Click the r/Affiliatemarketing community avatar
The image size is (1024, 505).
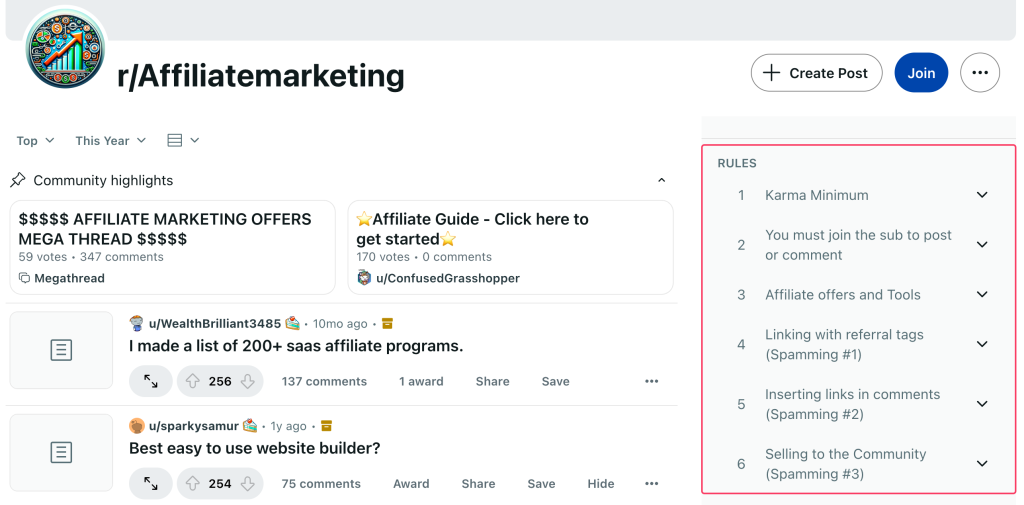[x=64, y=52]
